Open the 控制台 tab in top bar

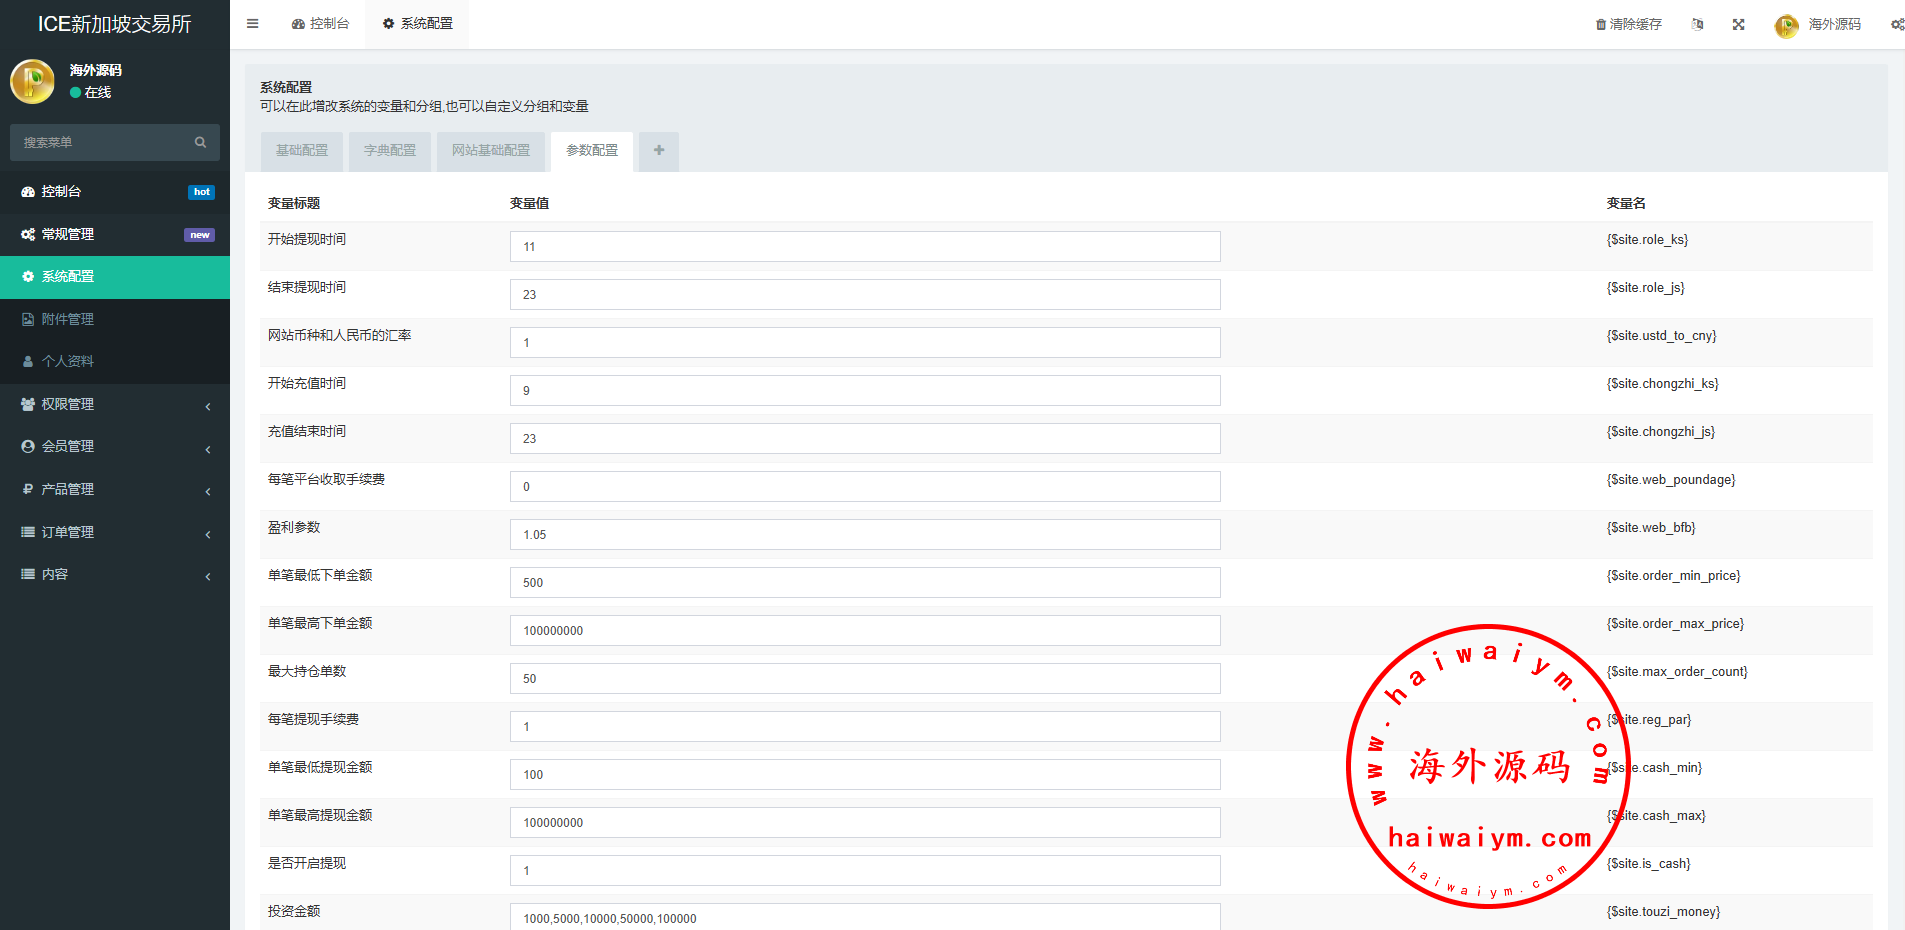click(x=320, y=24)
